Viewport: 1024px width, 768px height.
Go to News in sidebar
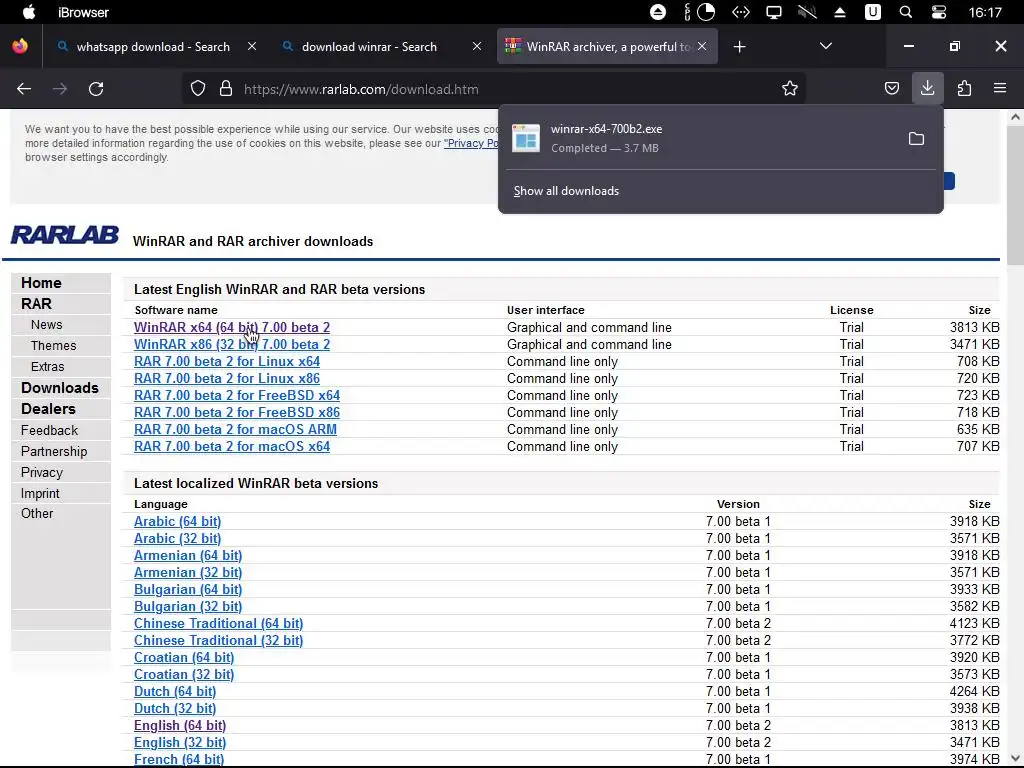(46, 325)
